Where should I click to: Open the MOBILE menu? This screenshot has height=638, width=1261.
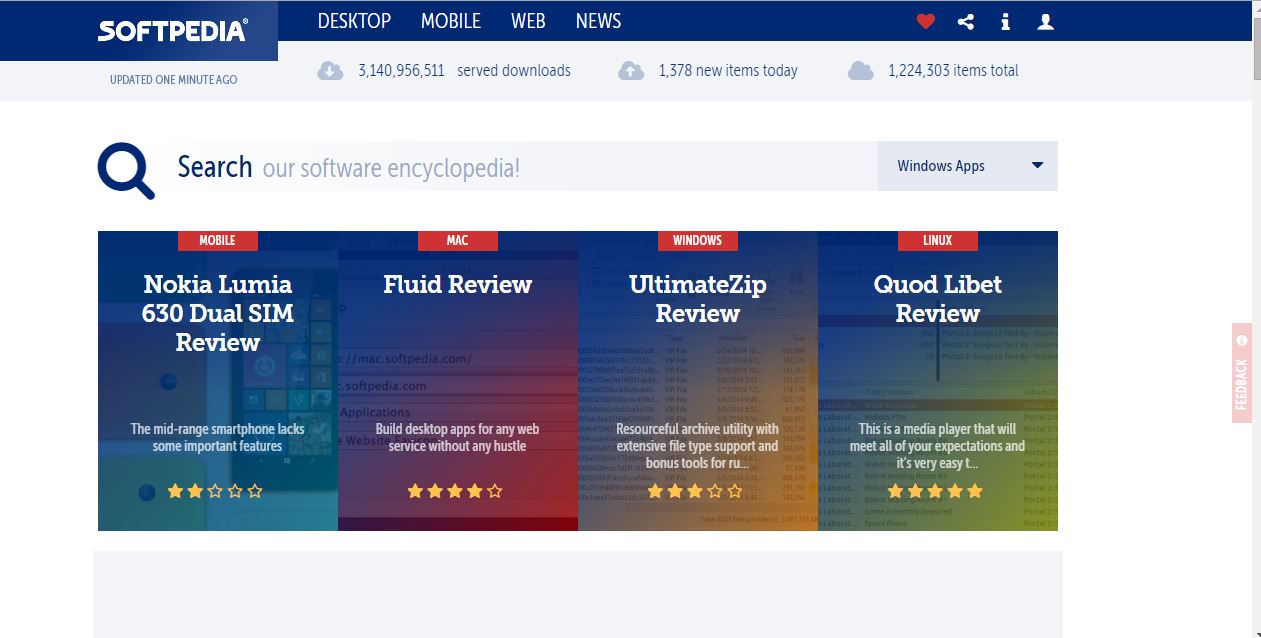pos(450,21)
